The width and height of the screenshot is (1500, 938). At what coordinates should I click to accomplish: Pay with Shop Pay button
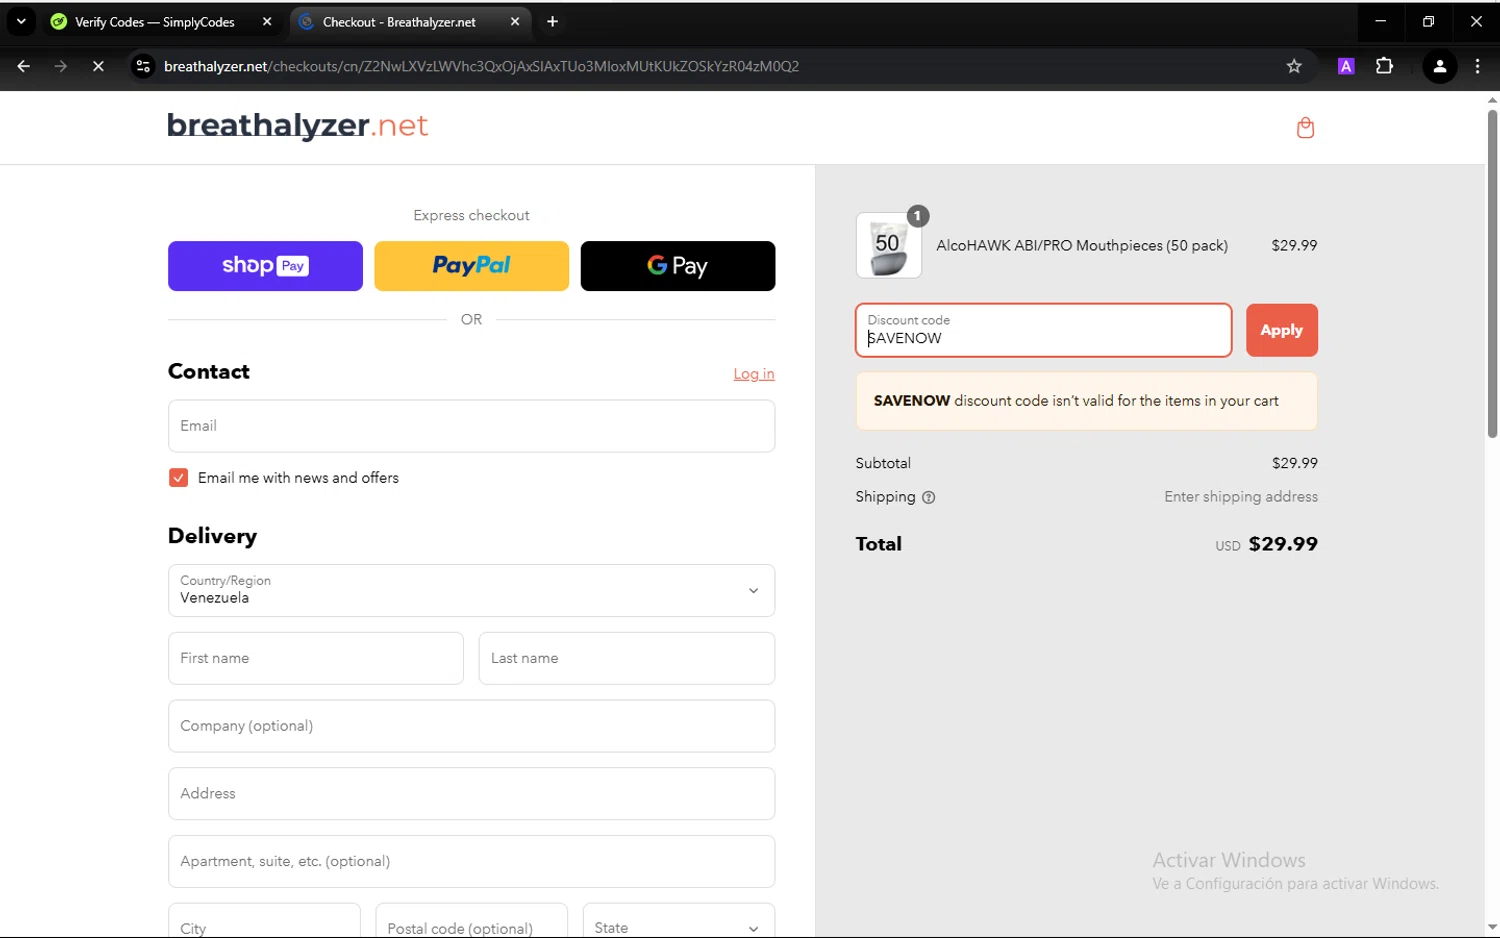[265, 266]
